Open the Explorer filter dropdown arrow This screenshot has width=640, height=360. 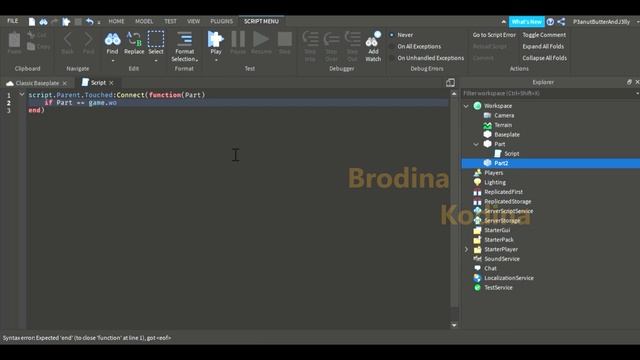[x=637, y=93]
